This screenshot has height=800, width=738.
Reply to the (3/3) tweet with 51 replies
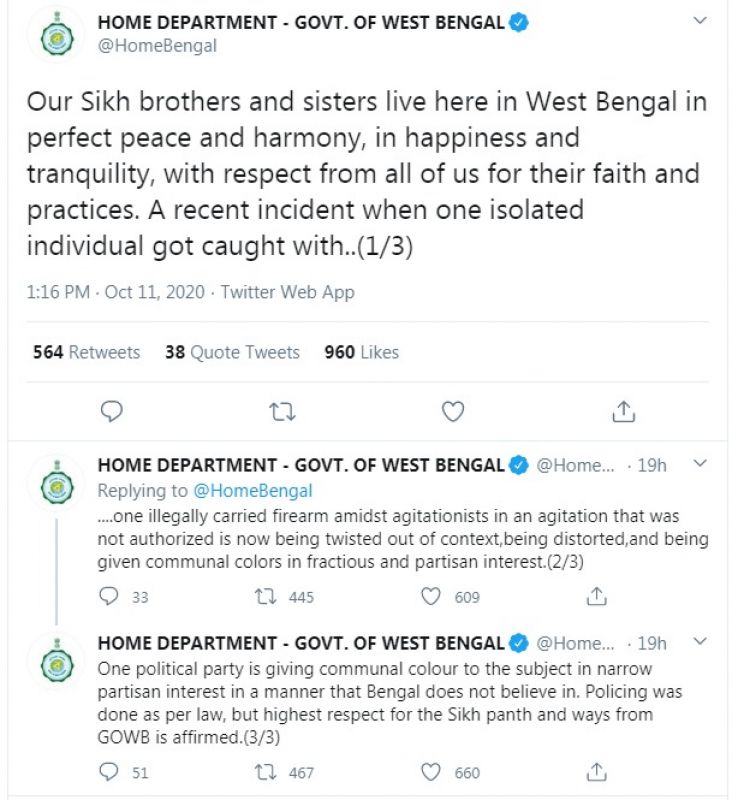point(111,772)
